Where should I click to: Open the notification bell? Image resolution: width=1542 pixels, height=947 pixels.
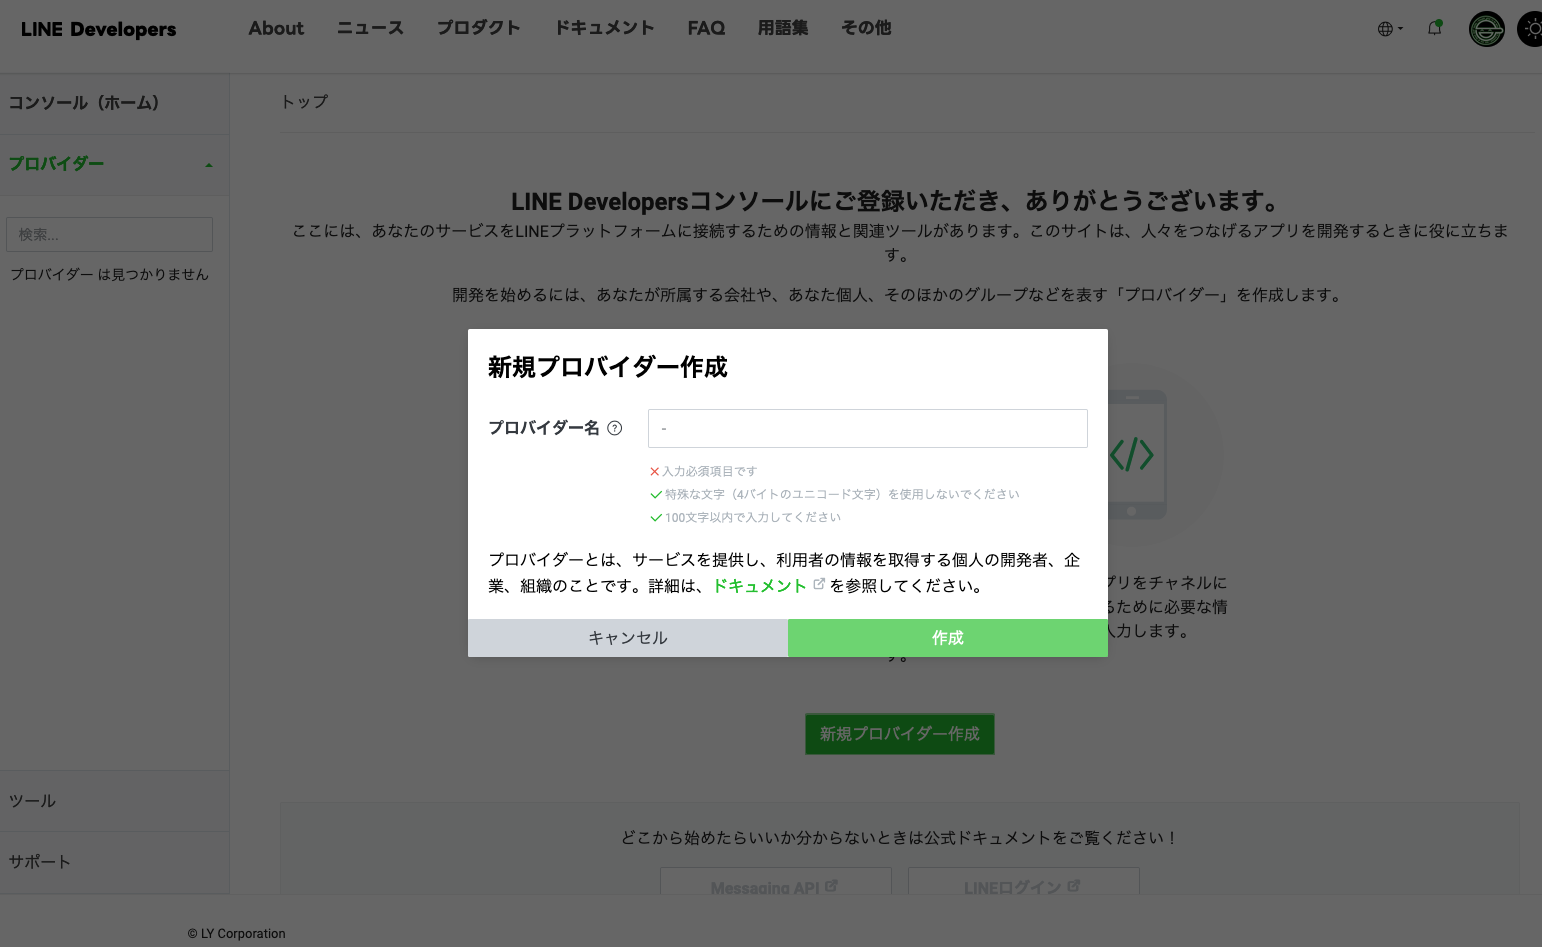click(1435, 28)
